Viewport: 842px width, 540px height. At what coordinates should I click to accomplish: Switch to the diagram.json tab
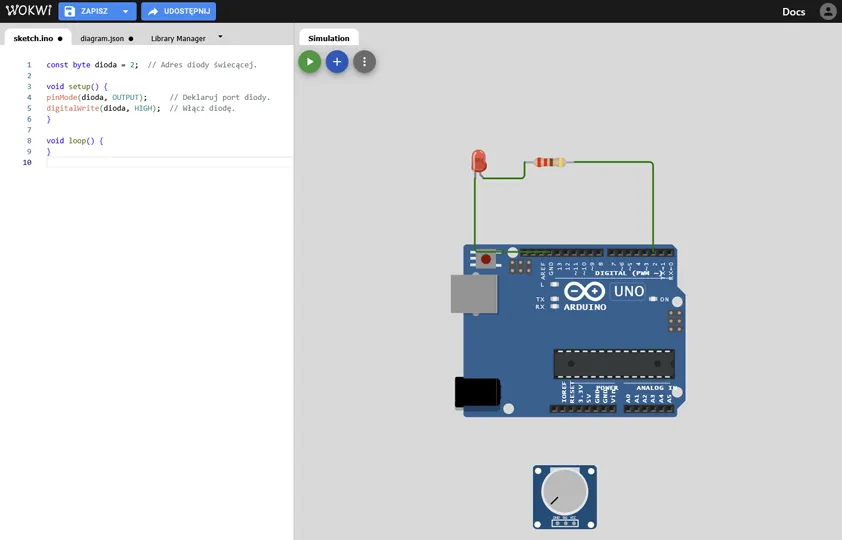point(106,39)
